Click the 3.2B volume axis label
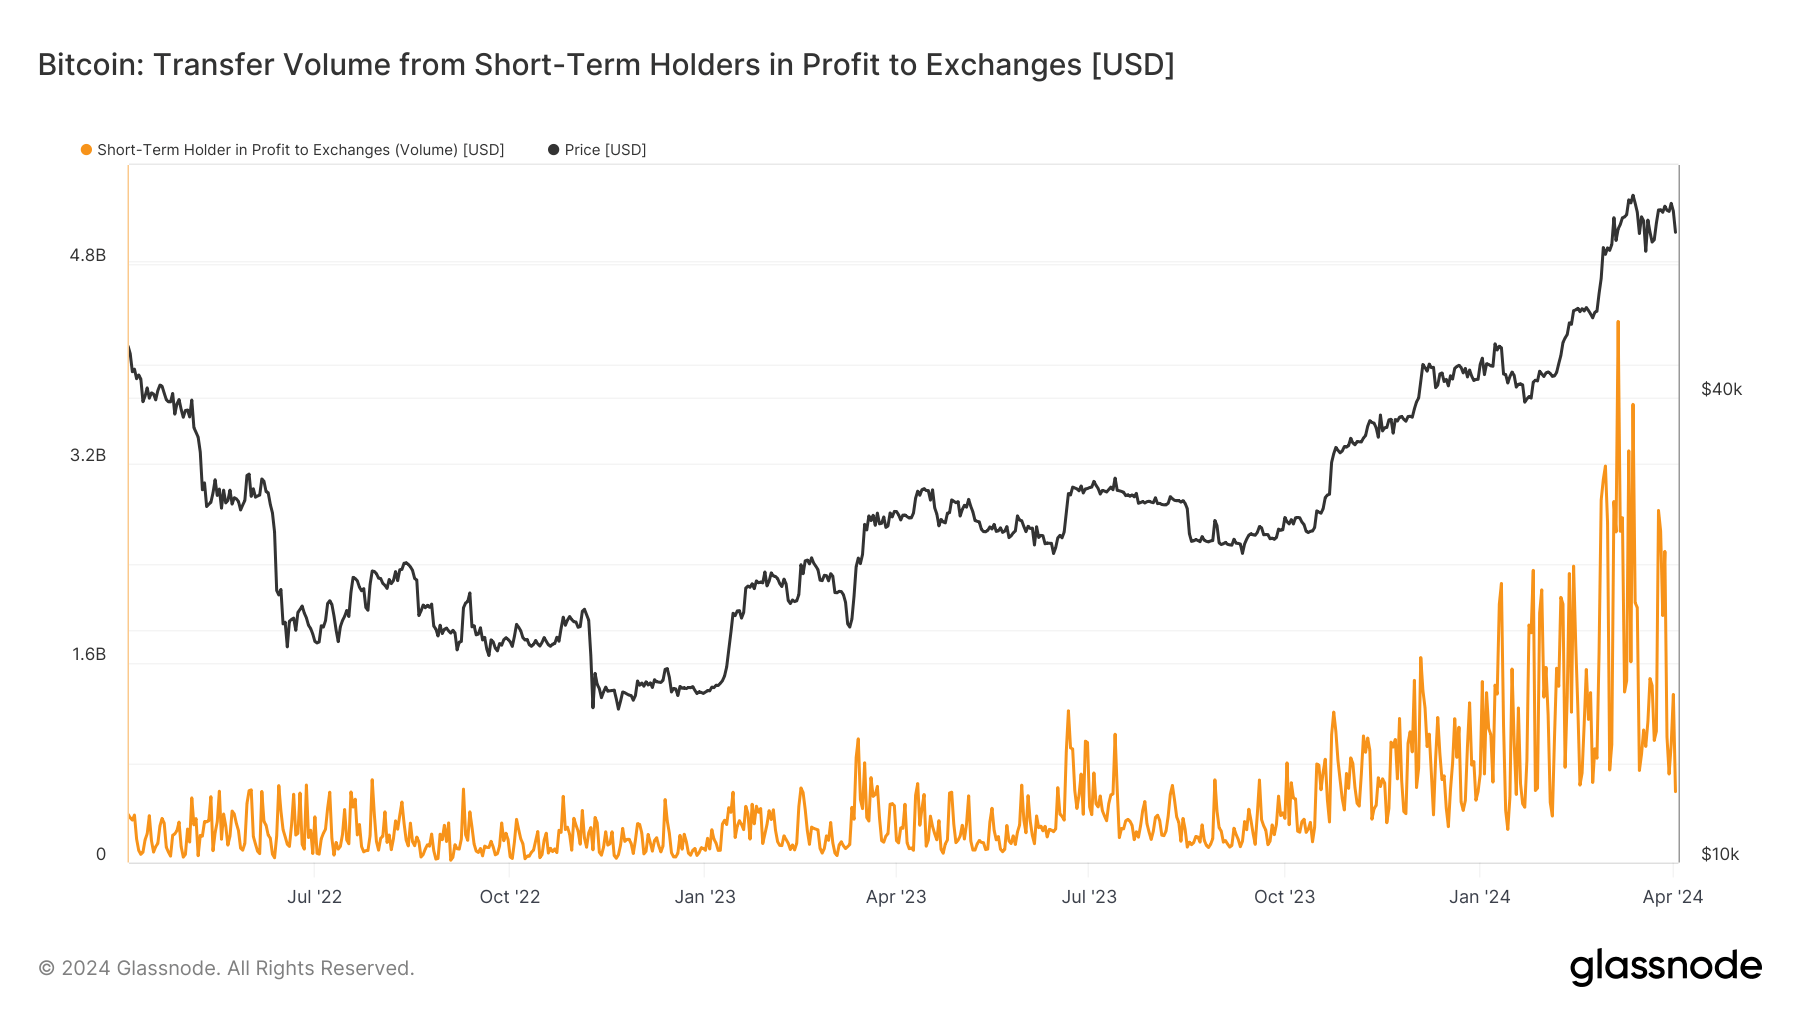 [88, 456]
